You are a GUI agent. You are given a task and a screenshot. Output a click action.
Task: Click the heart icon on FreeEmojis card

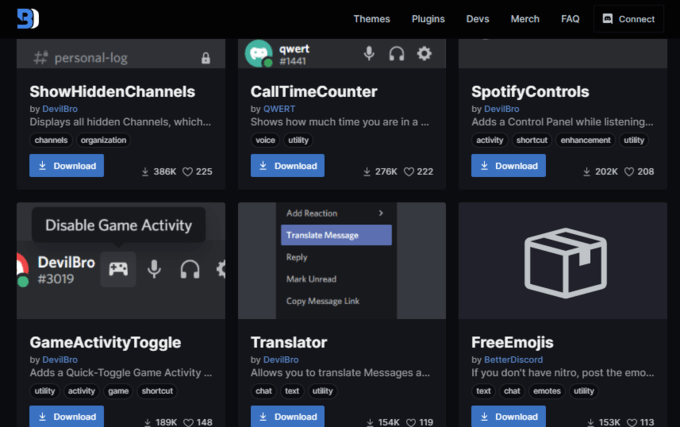pyautogui.click(x=628, y=422)
